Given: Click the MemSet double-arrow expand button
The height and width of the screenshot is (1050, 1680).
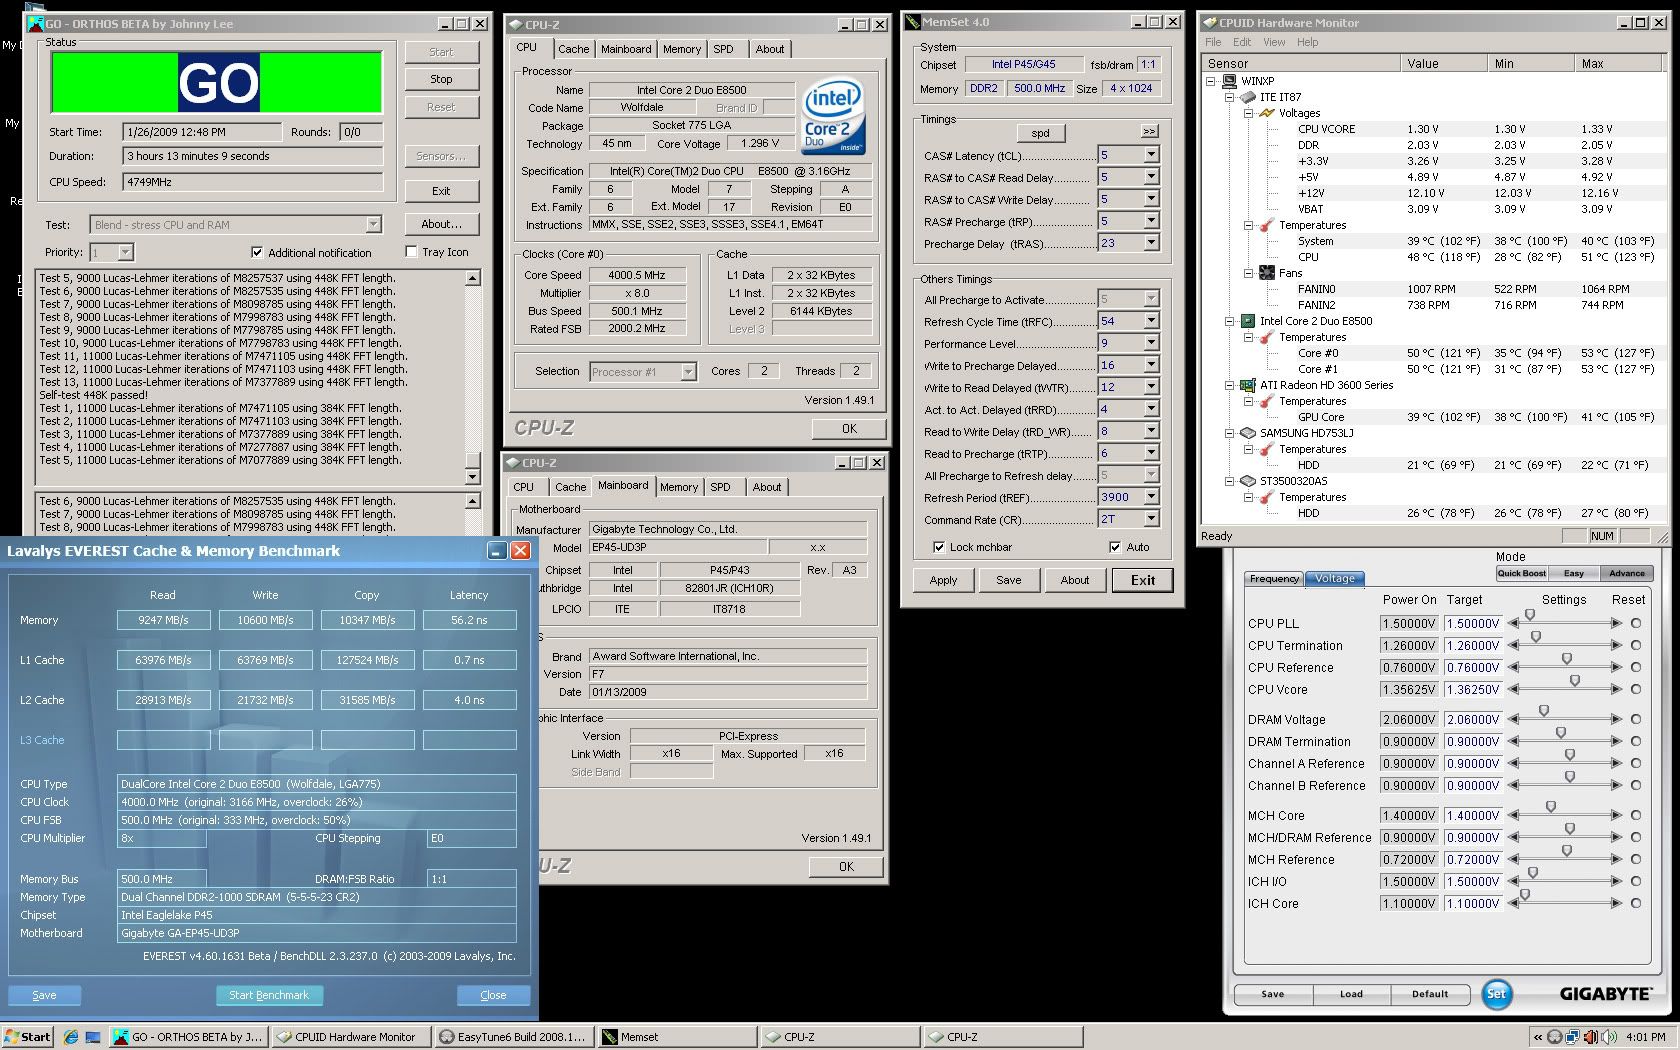Looking at the screenshot, I should (1149, 131).
